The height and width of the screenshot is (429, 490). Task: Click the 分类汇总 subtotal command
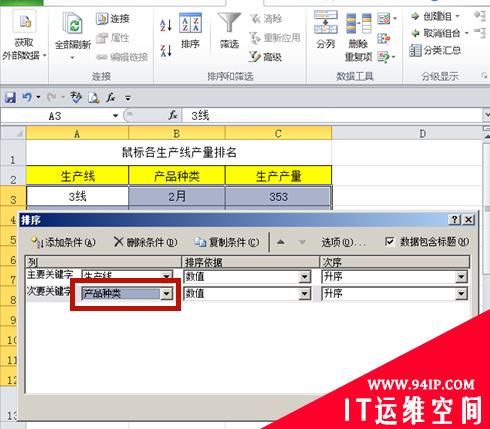435,51
